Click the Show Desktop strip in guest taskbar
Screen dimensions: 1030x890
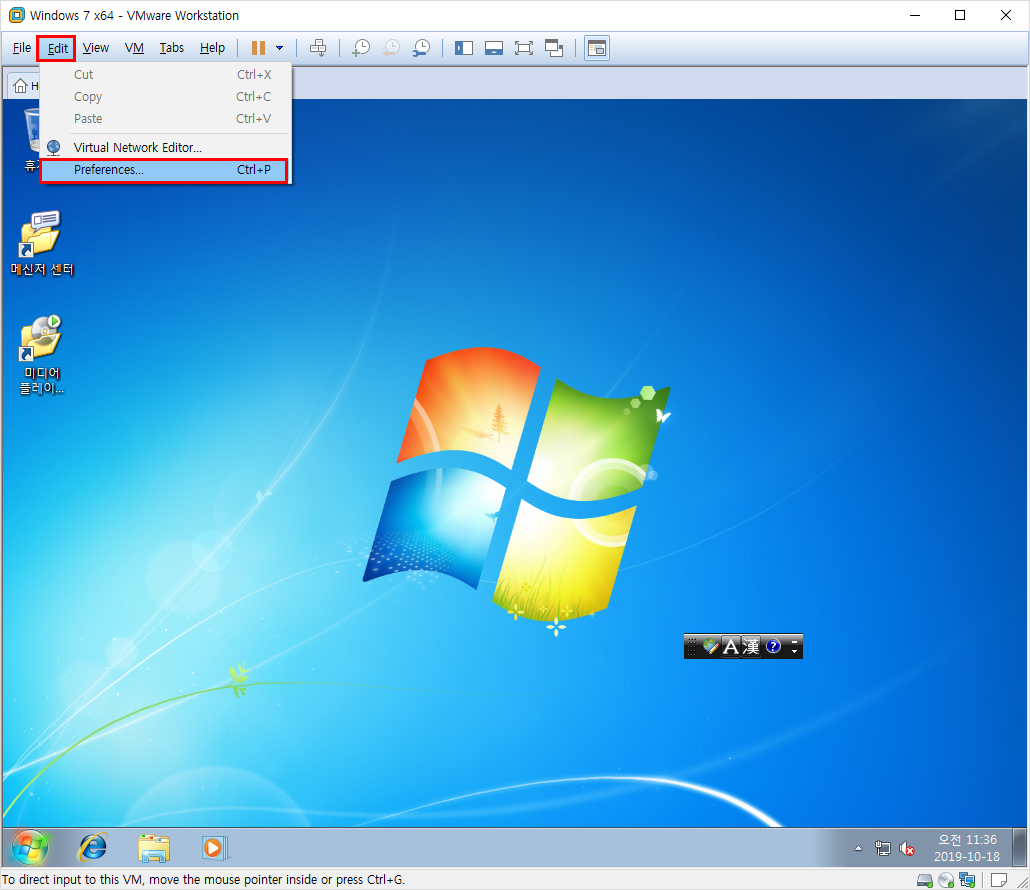(1019, 848)
